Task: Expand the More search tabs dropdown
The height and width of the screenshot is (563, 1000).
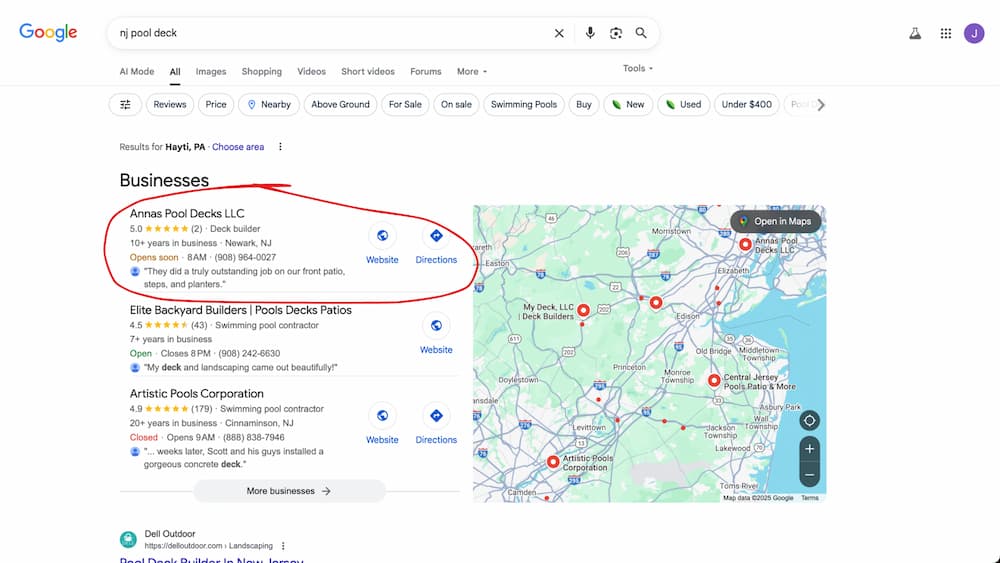Action: click(472, 71)
